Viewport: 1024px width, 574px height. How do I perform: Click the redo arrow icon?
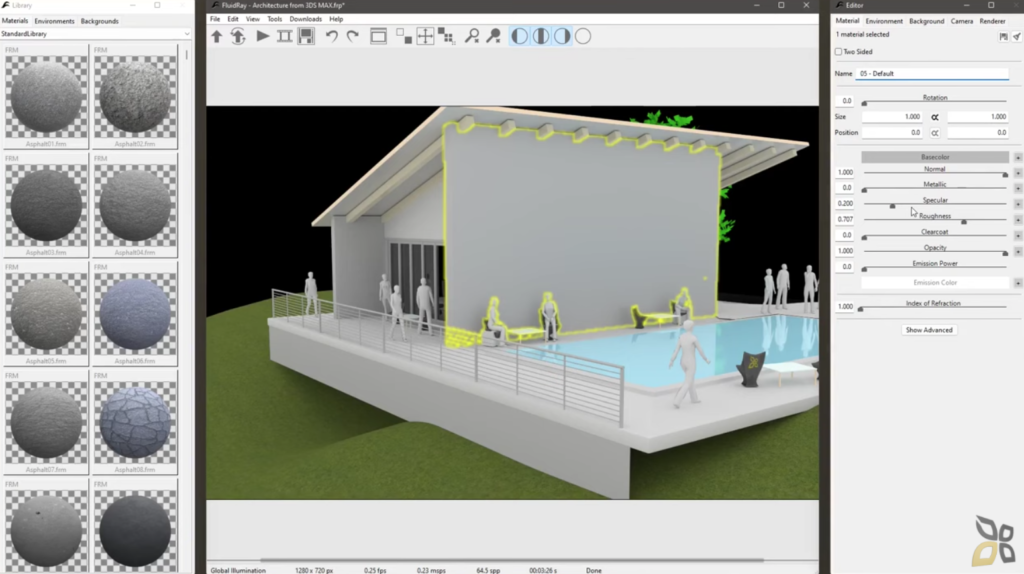[353, 36]
